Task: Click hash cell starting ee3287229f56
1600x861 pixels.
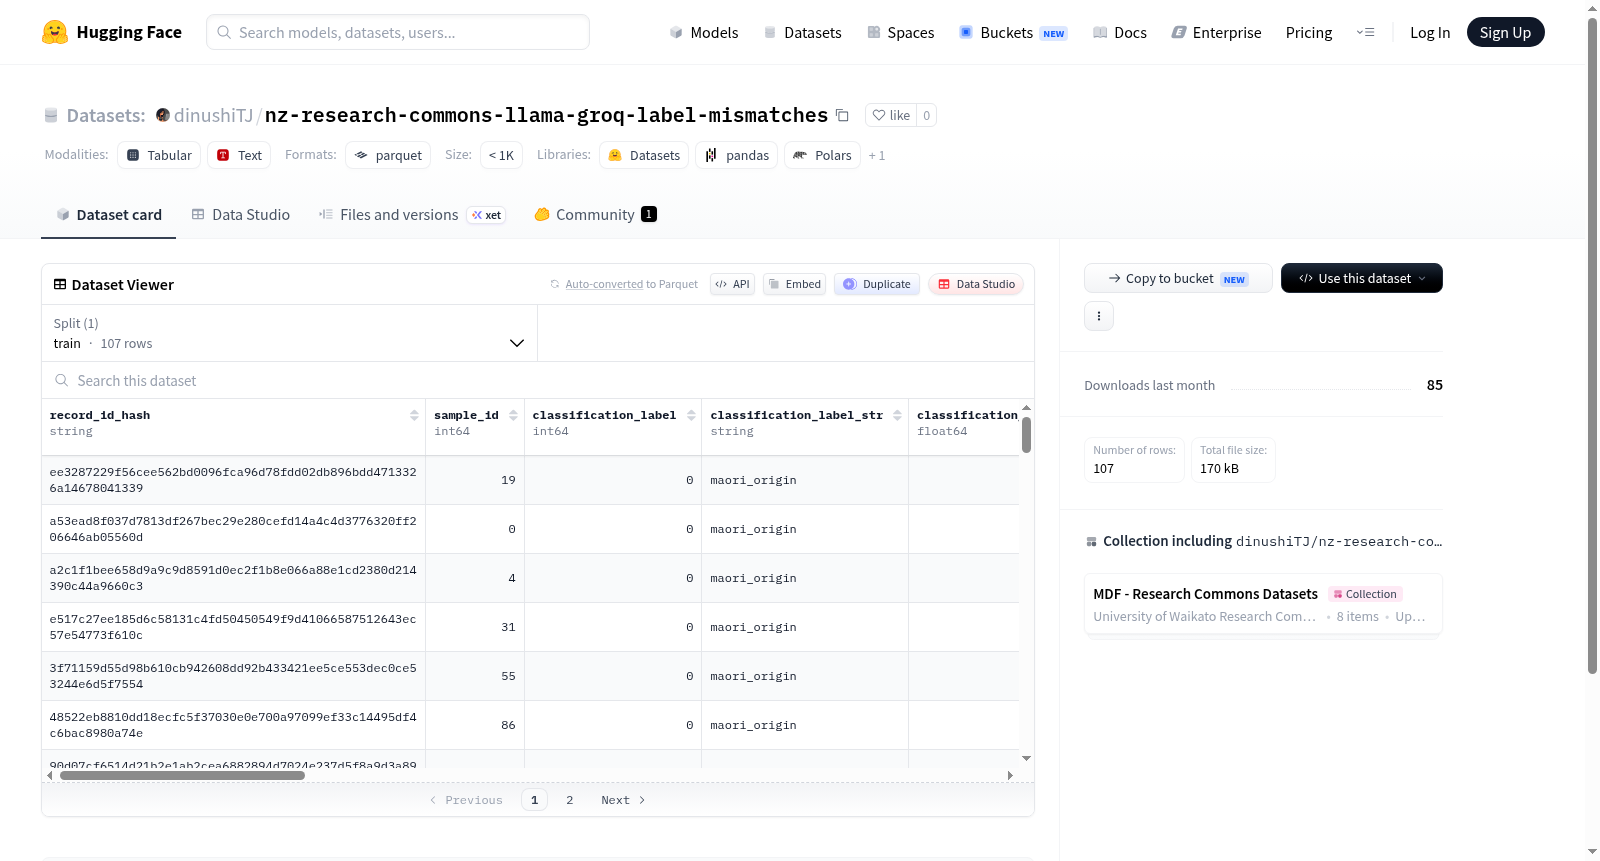Action: pyautogui.click(x=233, y=480)
